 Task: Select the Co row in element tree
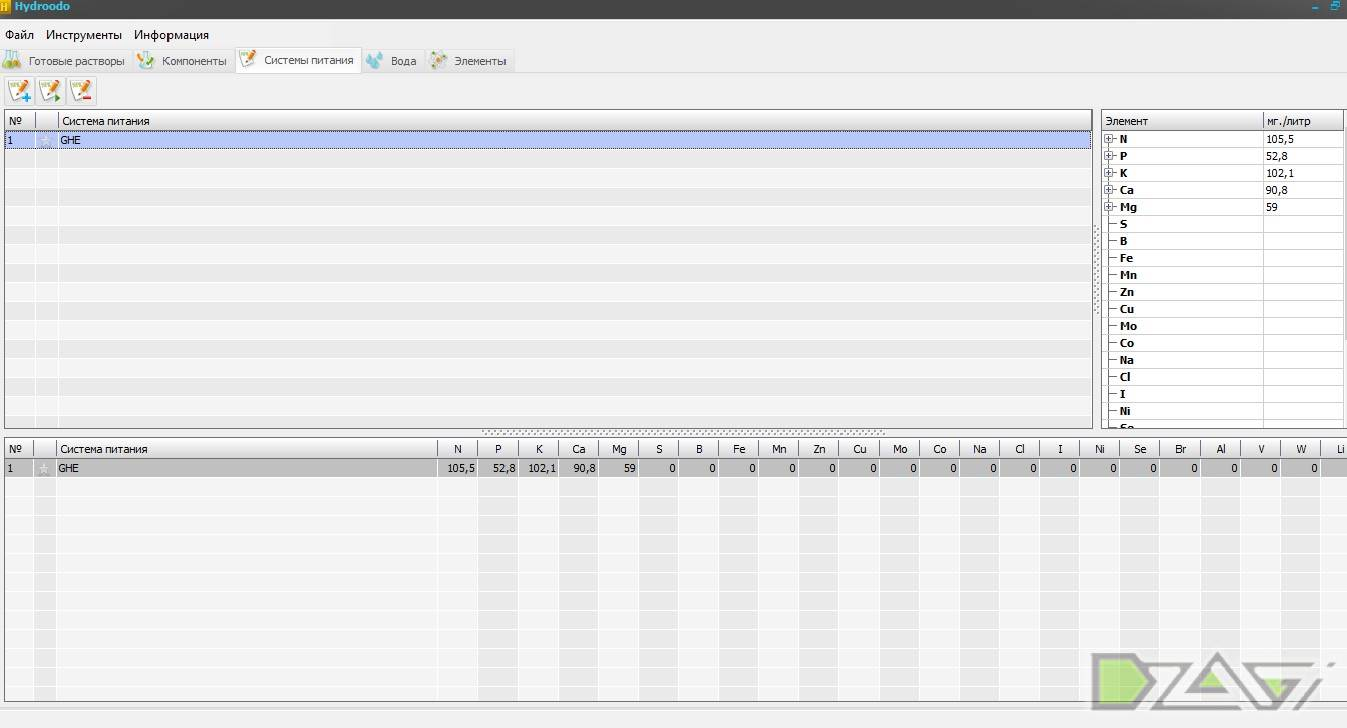[x=1222, y=343]
